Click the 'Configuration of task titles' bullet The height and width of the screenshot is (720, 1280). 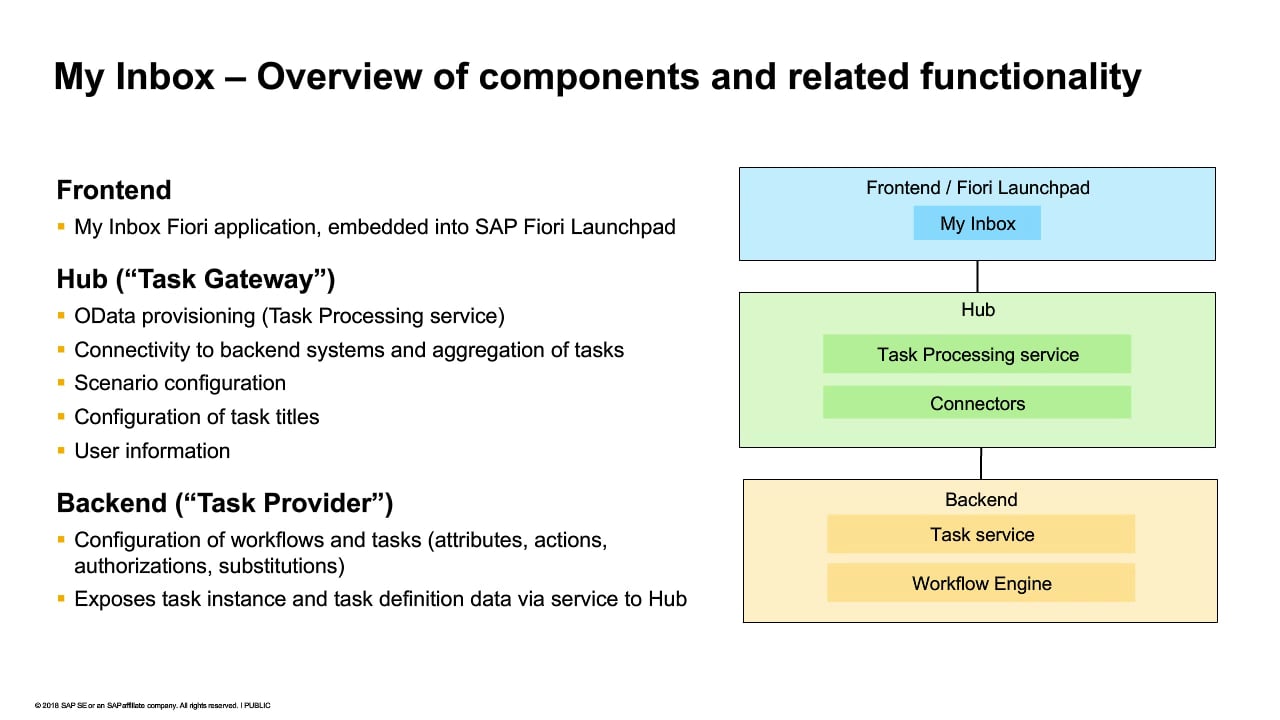(197, 417)
